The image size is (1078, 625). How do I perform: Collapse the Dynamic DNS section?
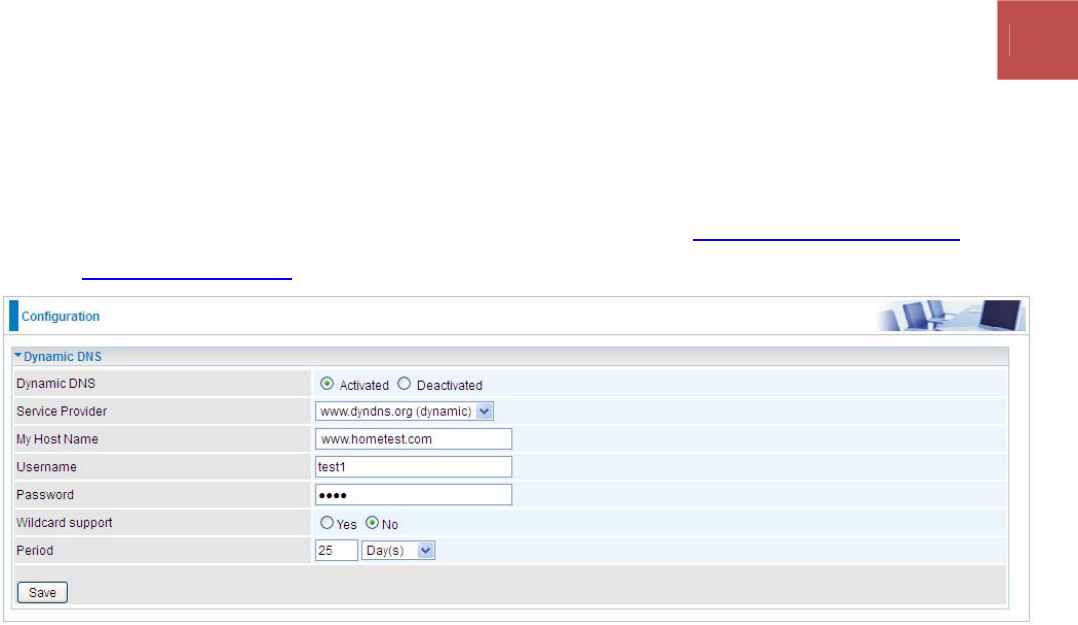click(18, 356)
